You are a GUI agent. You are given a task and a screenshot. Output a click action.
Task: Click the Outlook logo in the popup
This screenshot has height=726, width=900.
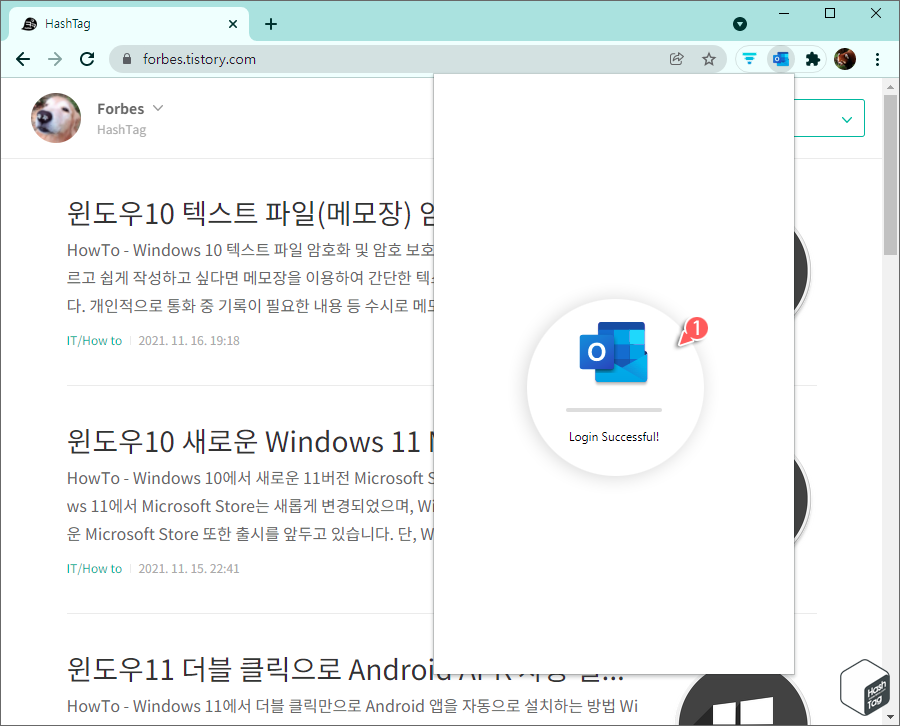(614, 352)
